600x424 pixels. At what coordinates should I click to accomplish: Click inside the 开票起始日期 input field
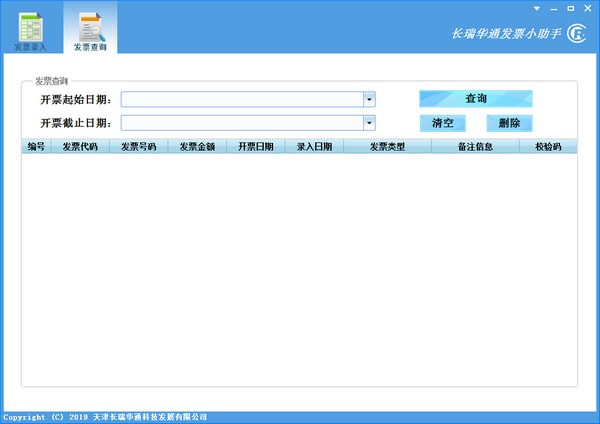coord(242,99)
